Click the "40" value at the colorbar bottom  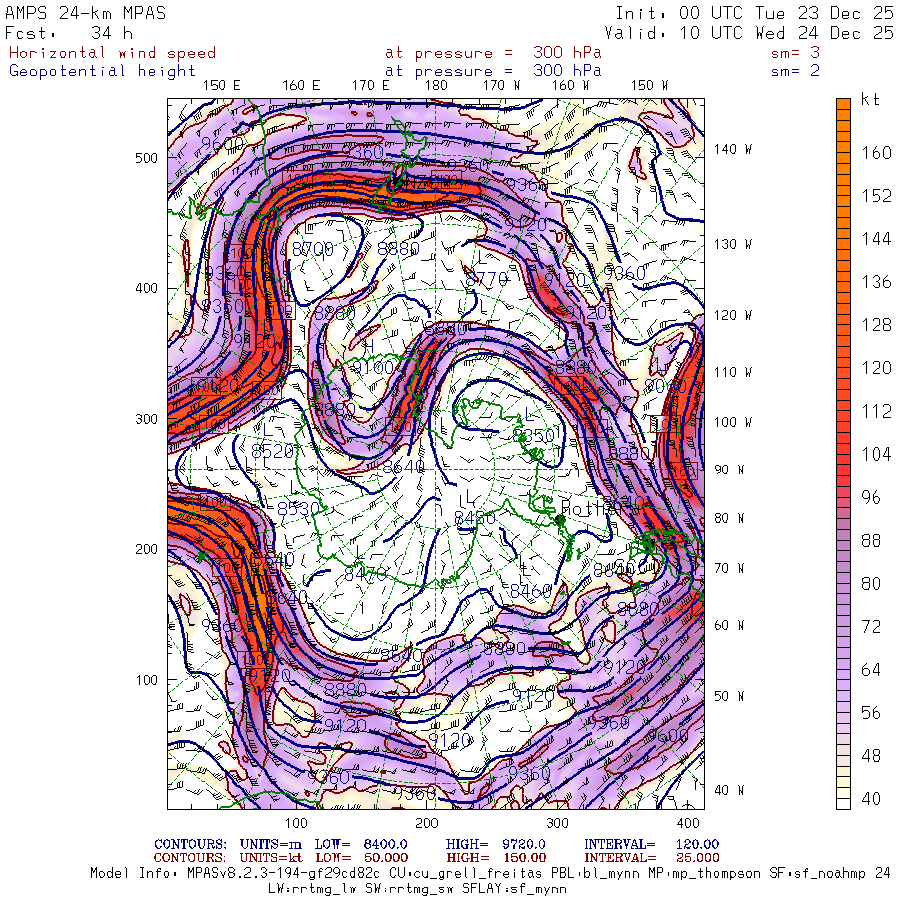871,798
